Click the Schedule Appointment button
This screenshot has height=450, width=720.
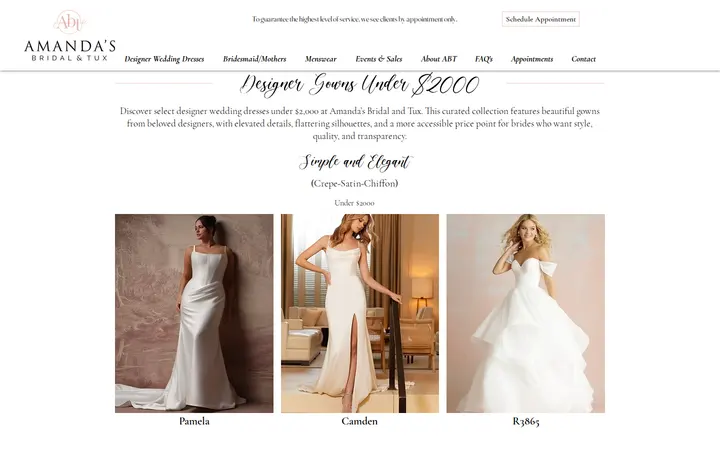[x=540, y=19]
